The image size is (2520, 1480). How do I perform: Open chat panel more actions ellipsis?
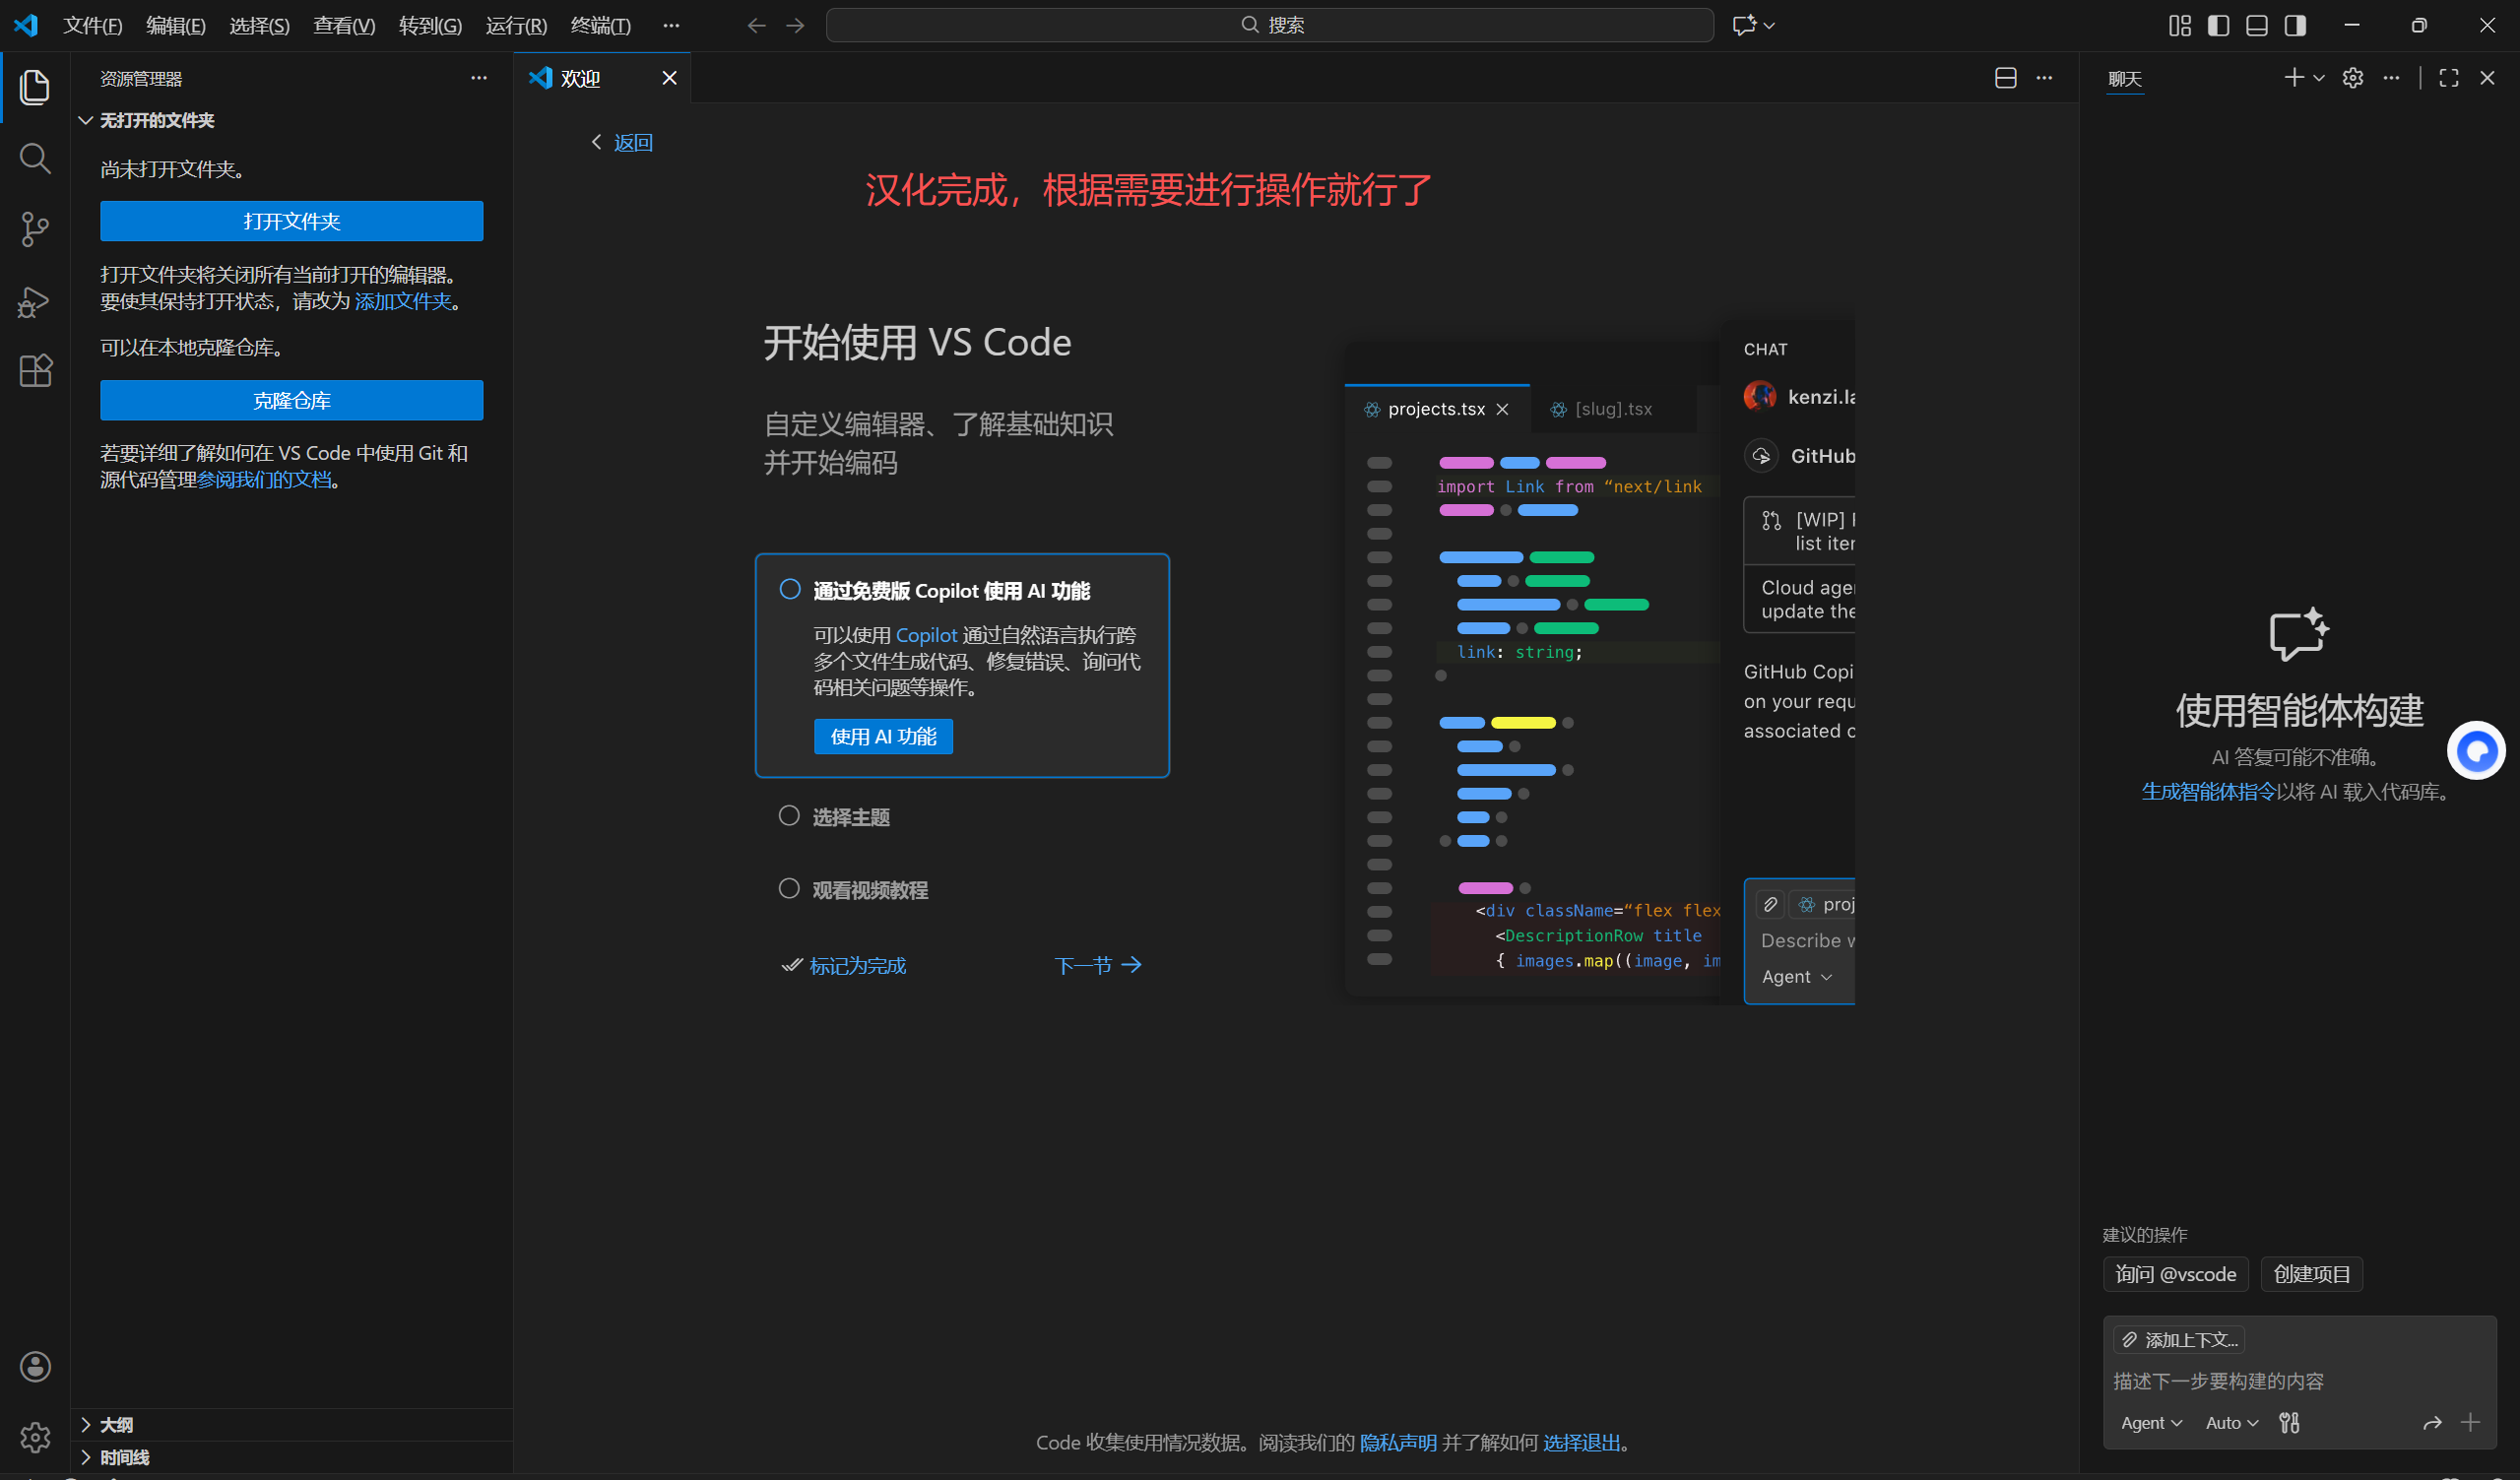coord(2391,78)
